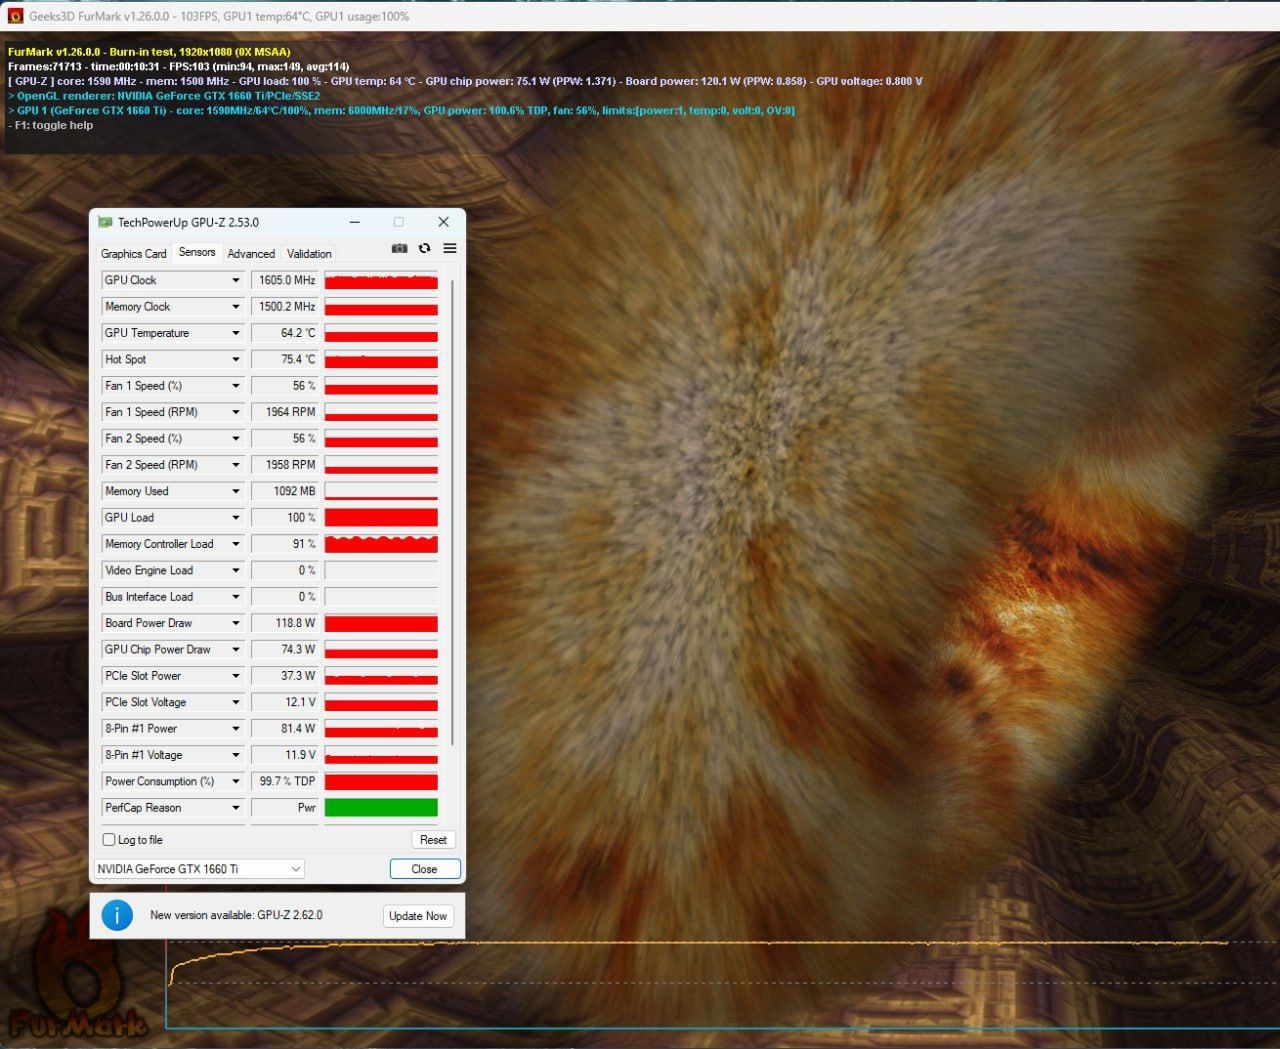Click the blue info icon in update notice

click(x=117, y=915)
